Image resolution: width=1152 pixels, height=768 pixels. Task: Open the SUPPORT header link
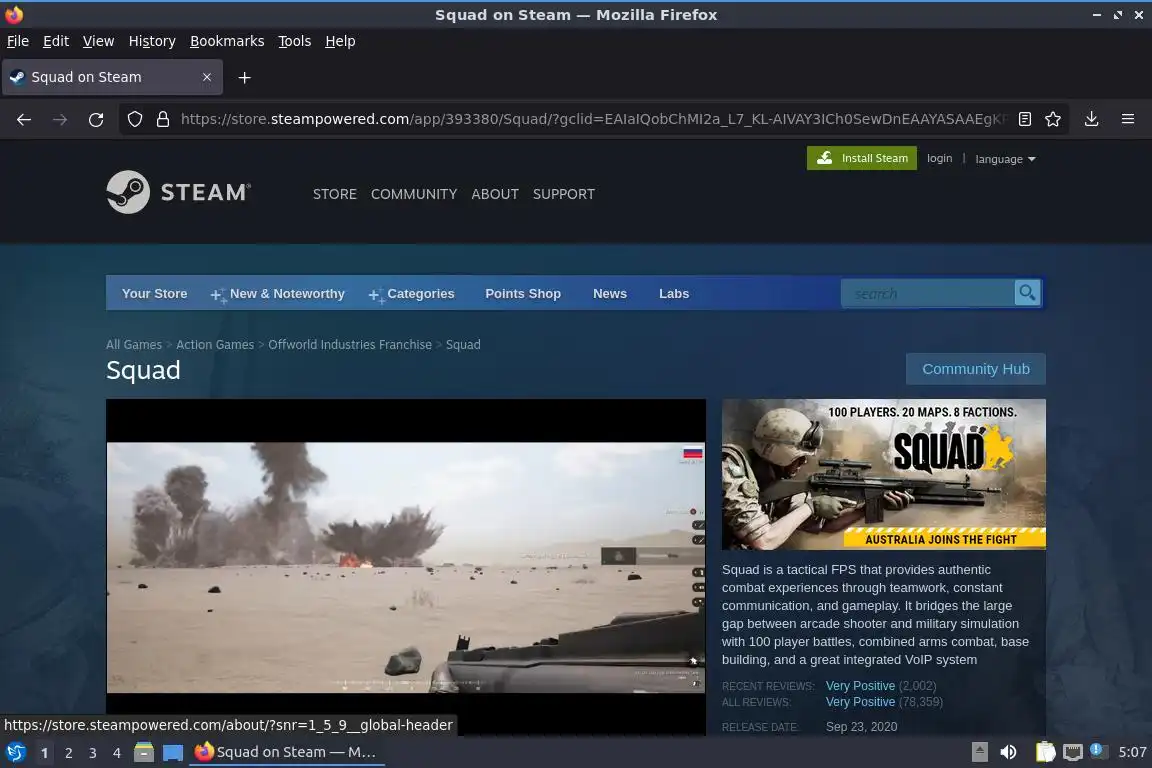point(564,194)
